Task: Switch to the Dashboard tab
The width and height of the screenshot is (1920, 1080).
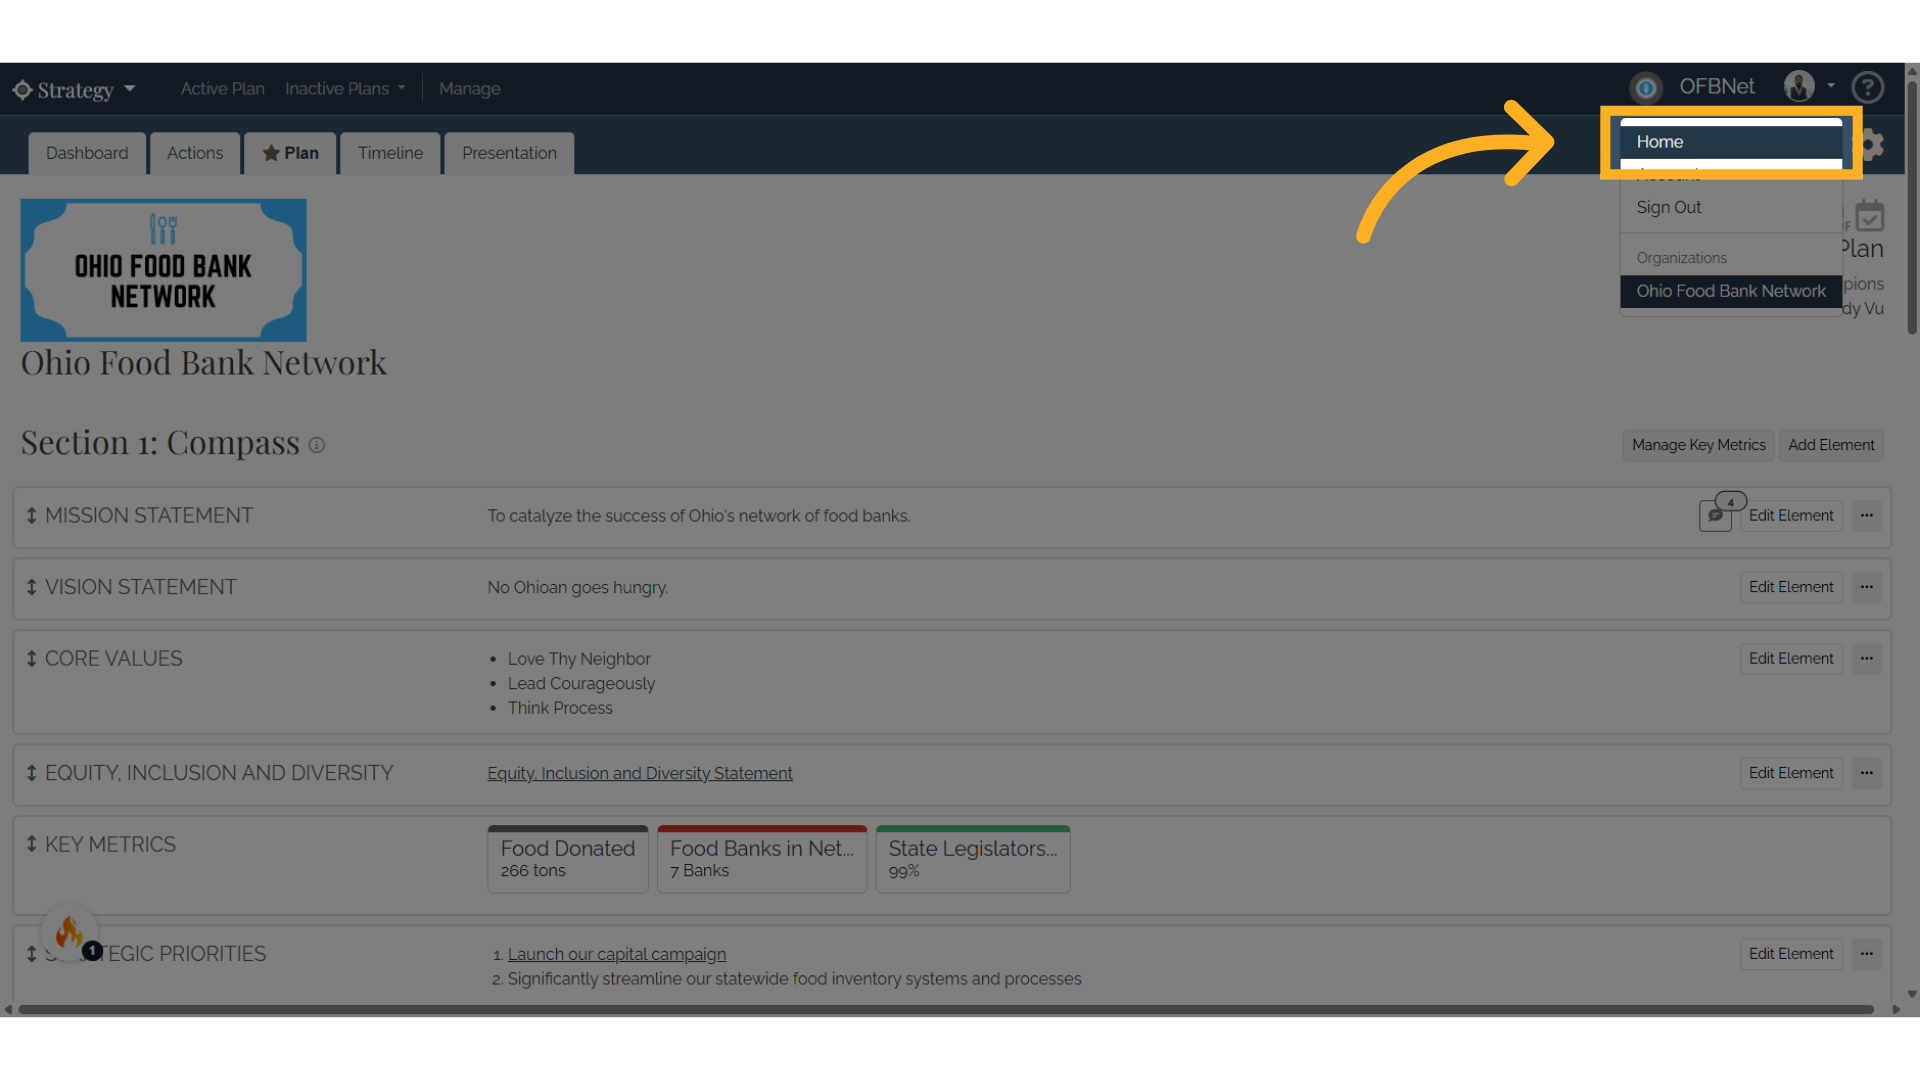Action: click(x=87, y=153)
